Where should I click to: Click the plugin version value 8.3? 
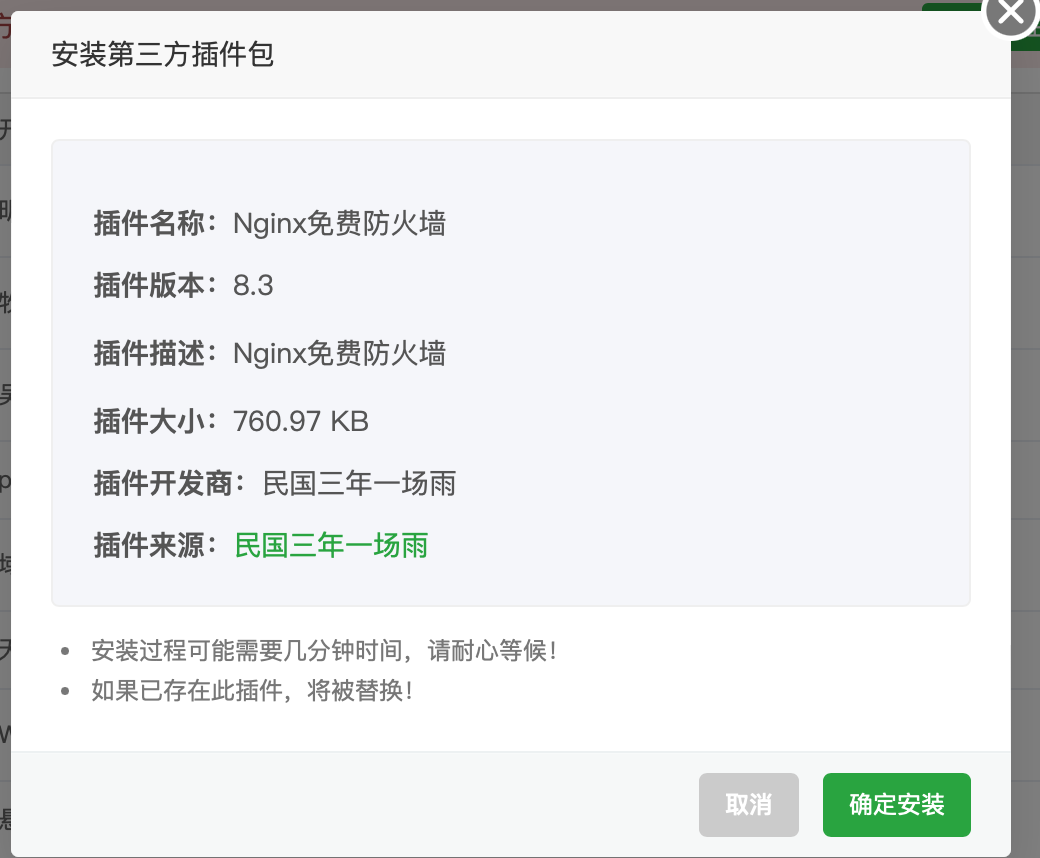(x=253, y=286)
